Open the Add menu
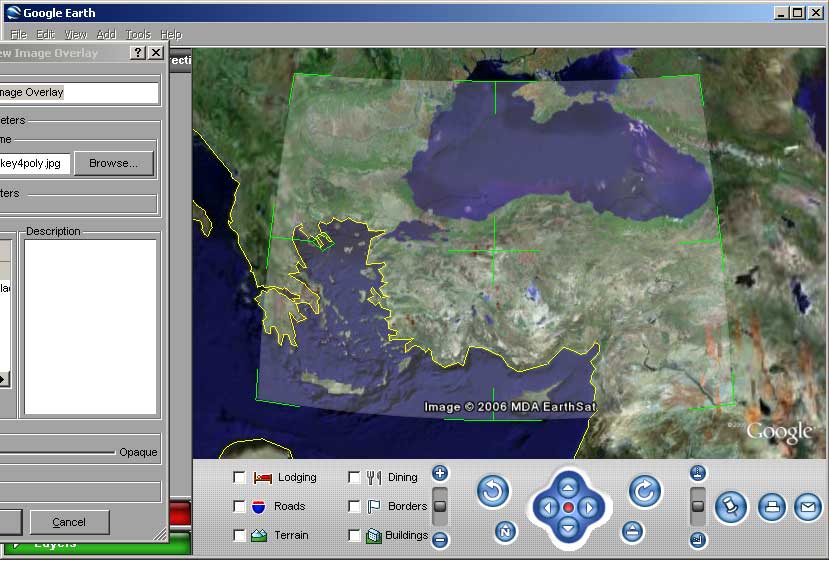 click(x=106, y=34)
